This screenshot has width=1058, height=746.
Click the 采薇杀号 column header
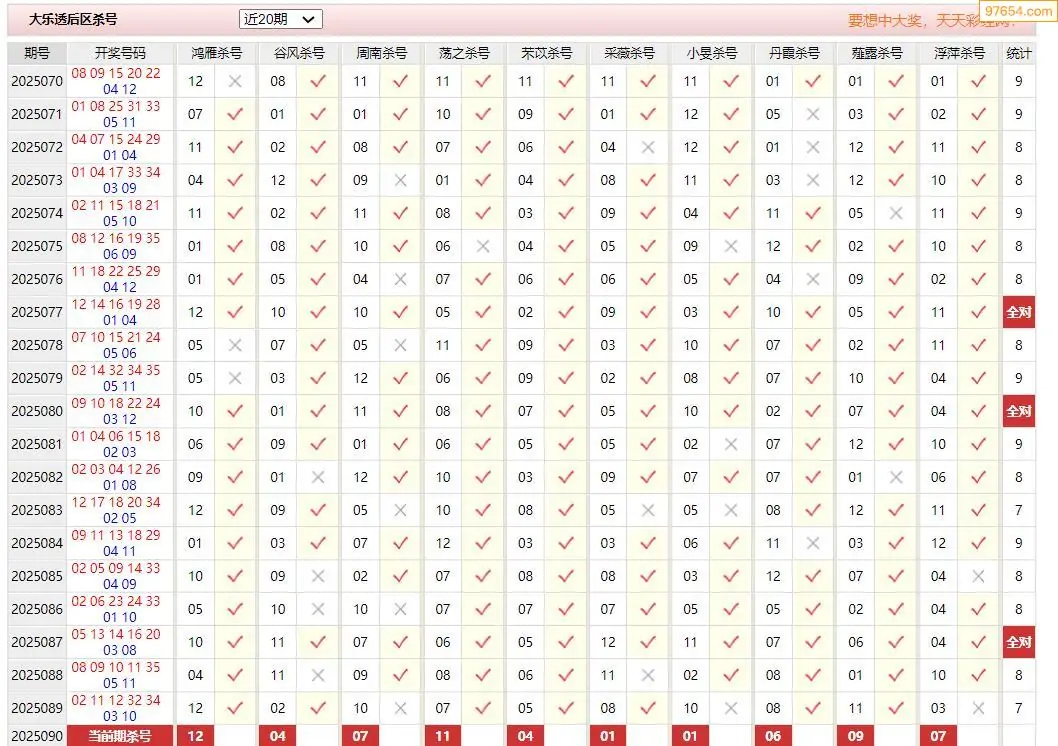629,53
